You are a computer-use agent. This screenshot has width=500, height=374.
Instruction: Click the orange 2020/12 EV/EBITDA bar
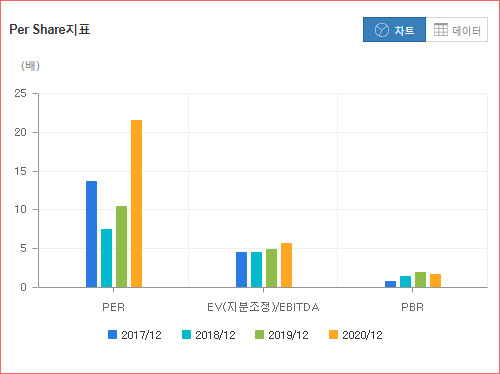(286, 265)
